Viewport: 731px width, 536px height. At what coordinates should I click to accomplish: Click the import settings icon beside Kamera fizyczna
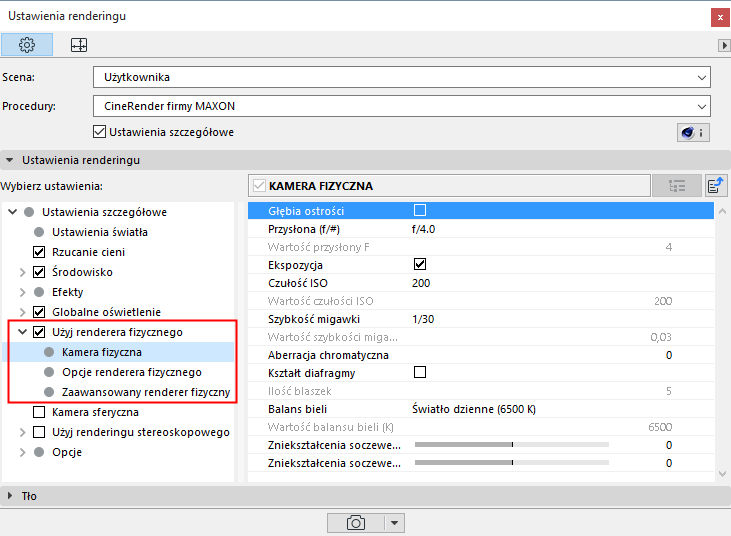pos(716,186)
